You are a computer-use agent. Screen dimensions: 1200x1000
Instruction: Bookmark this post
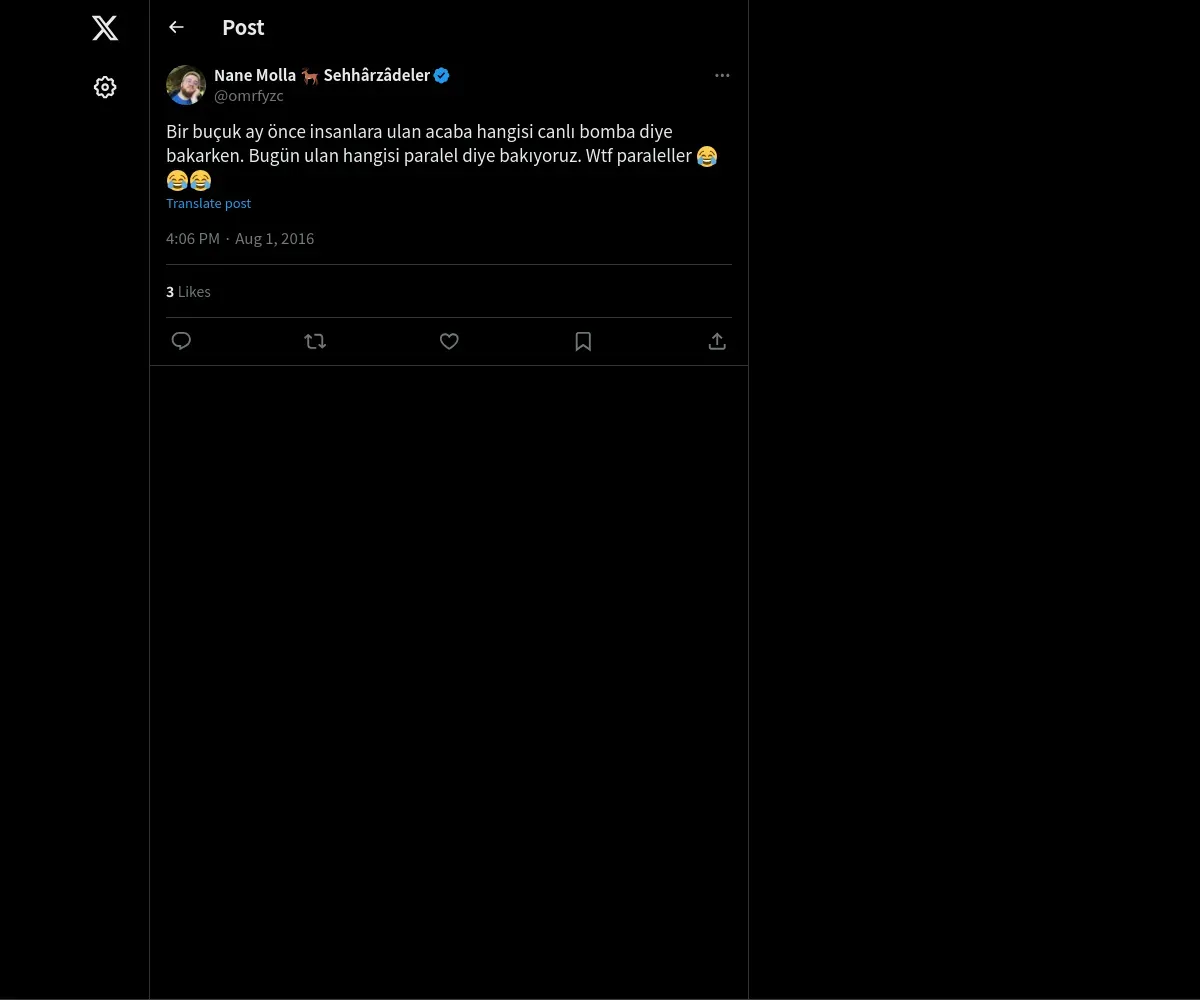[583, 341]
